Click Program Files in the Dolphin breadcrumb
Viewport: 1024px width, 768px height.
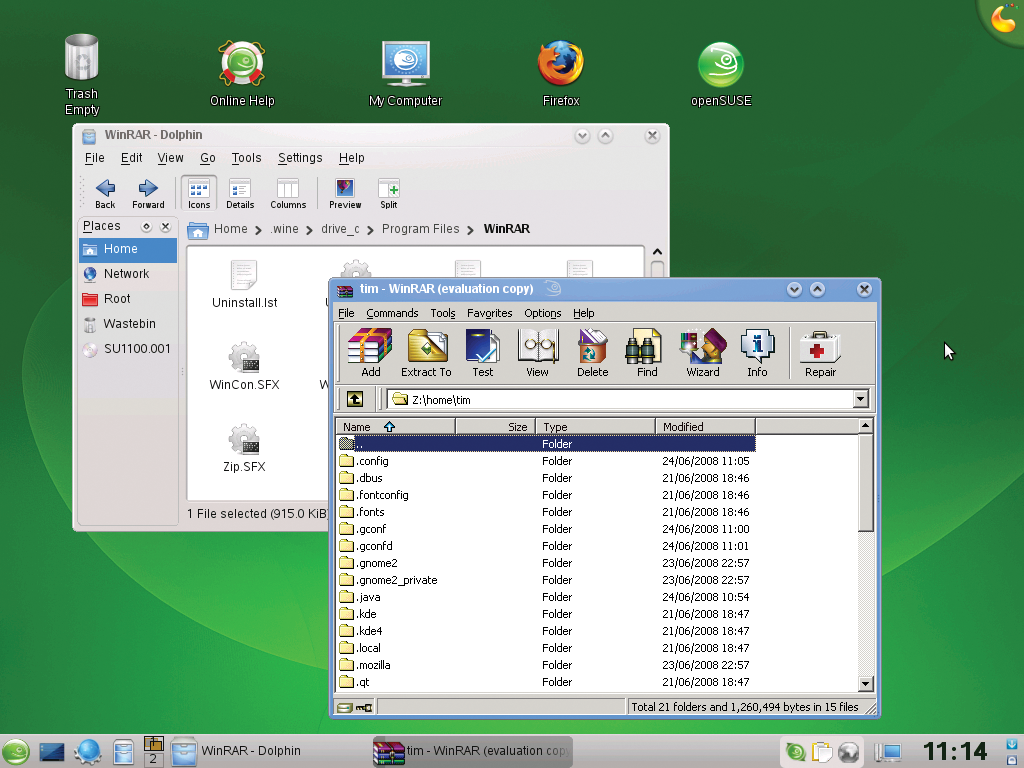coord(421,229)
